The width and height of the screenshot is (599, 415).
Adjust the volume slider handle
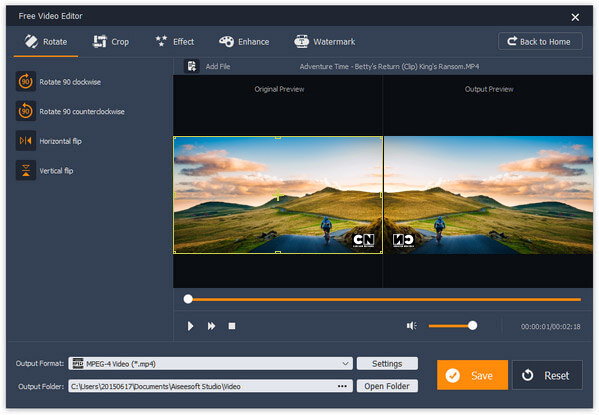coord(473,326)
